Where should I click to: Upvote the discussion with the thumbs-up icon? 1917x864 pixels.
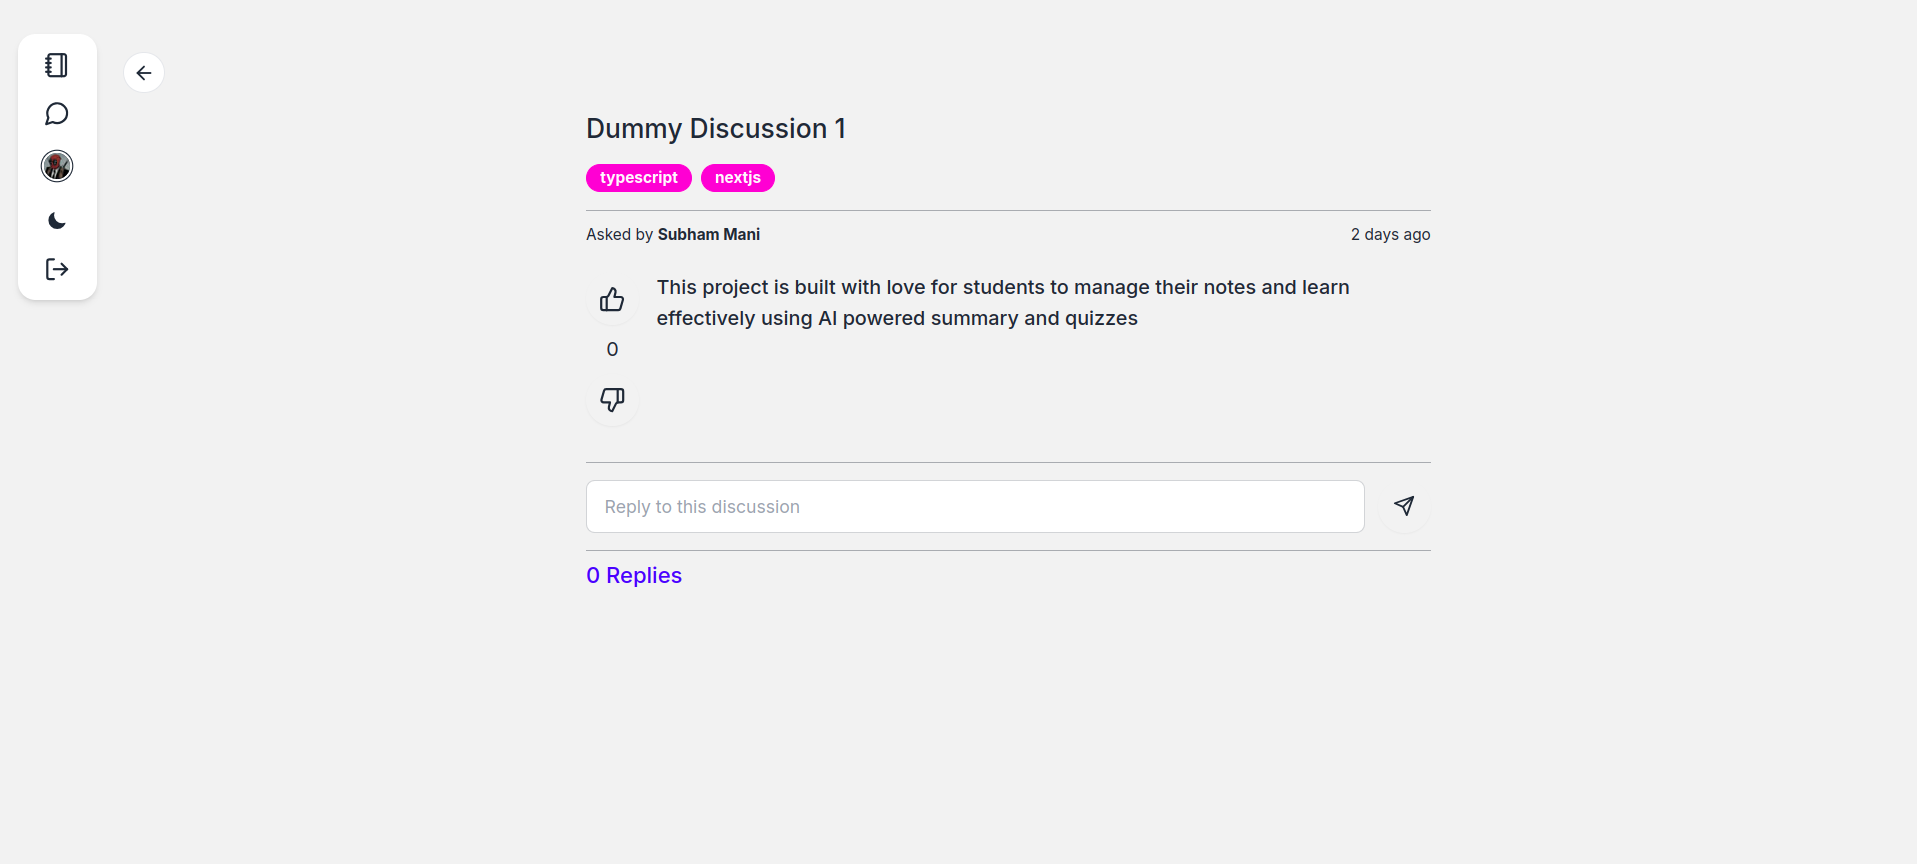tap(611, 299)
